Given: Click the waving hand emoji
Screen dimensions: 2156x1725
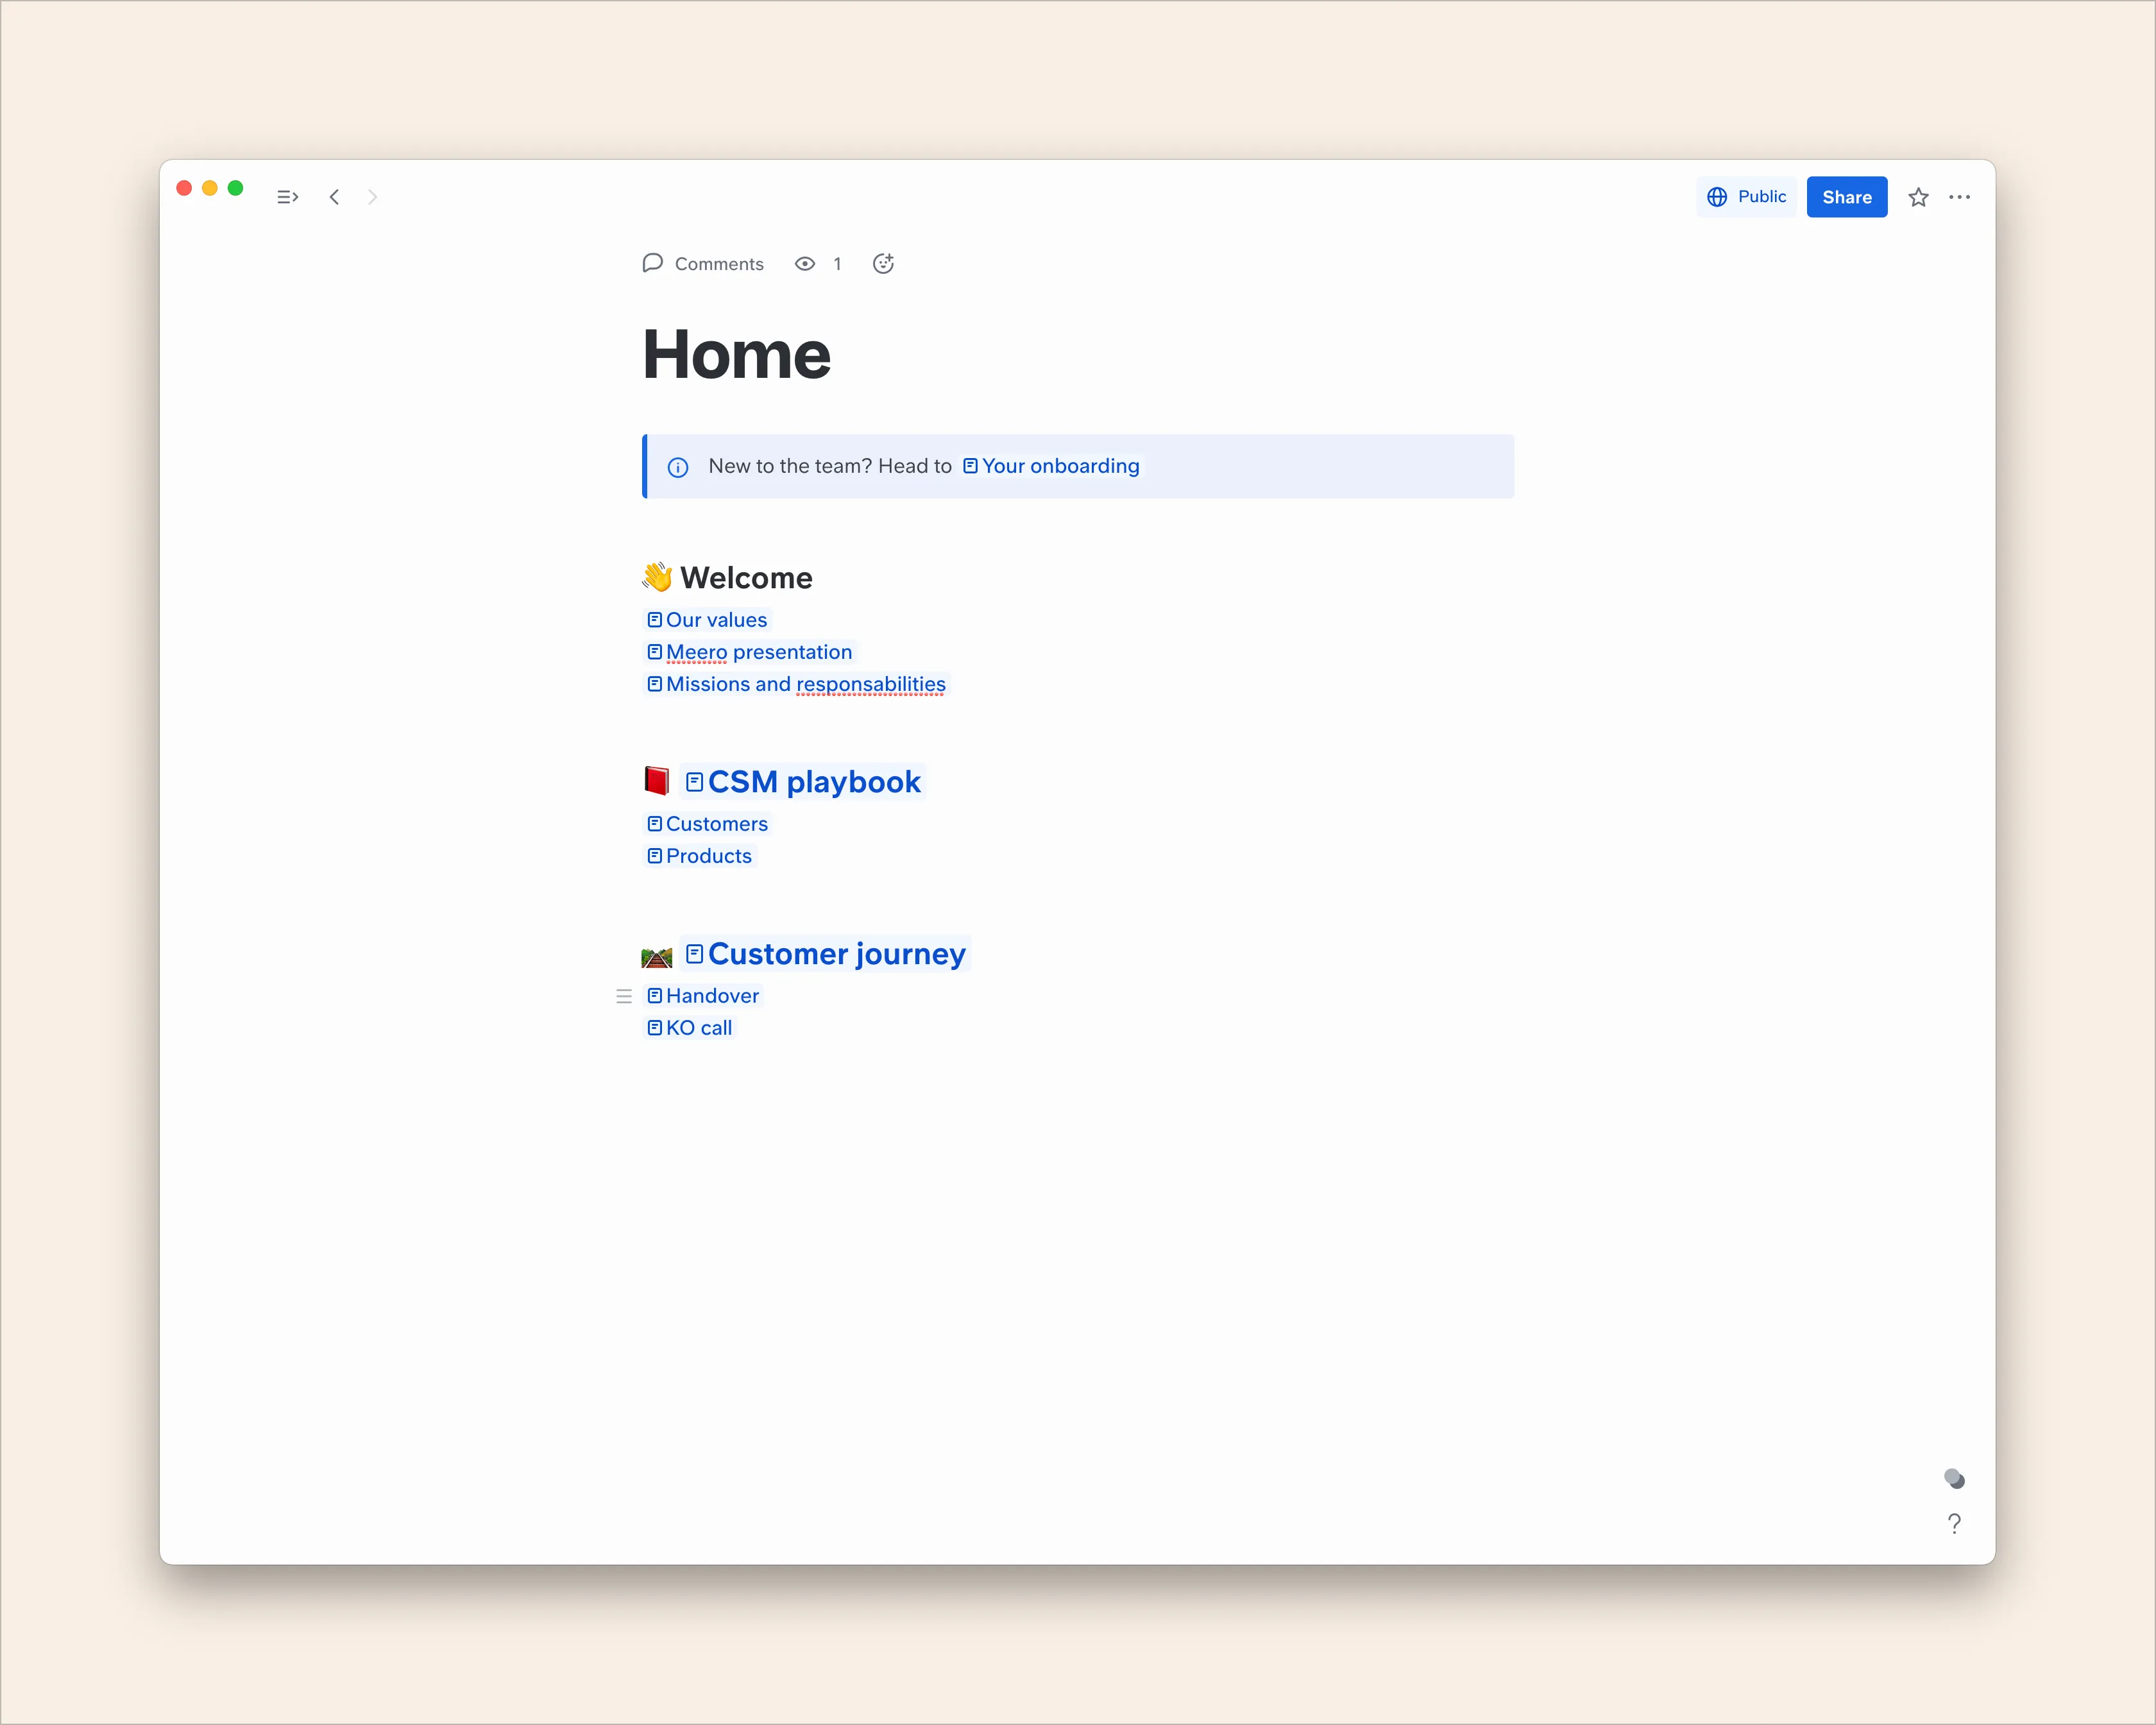Looking at the screenshot, I should tap(657, 577).
